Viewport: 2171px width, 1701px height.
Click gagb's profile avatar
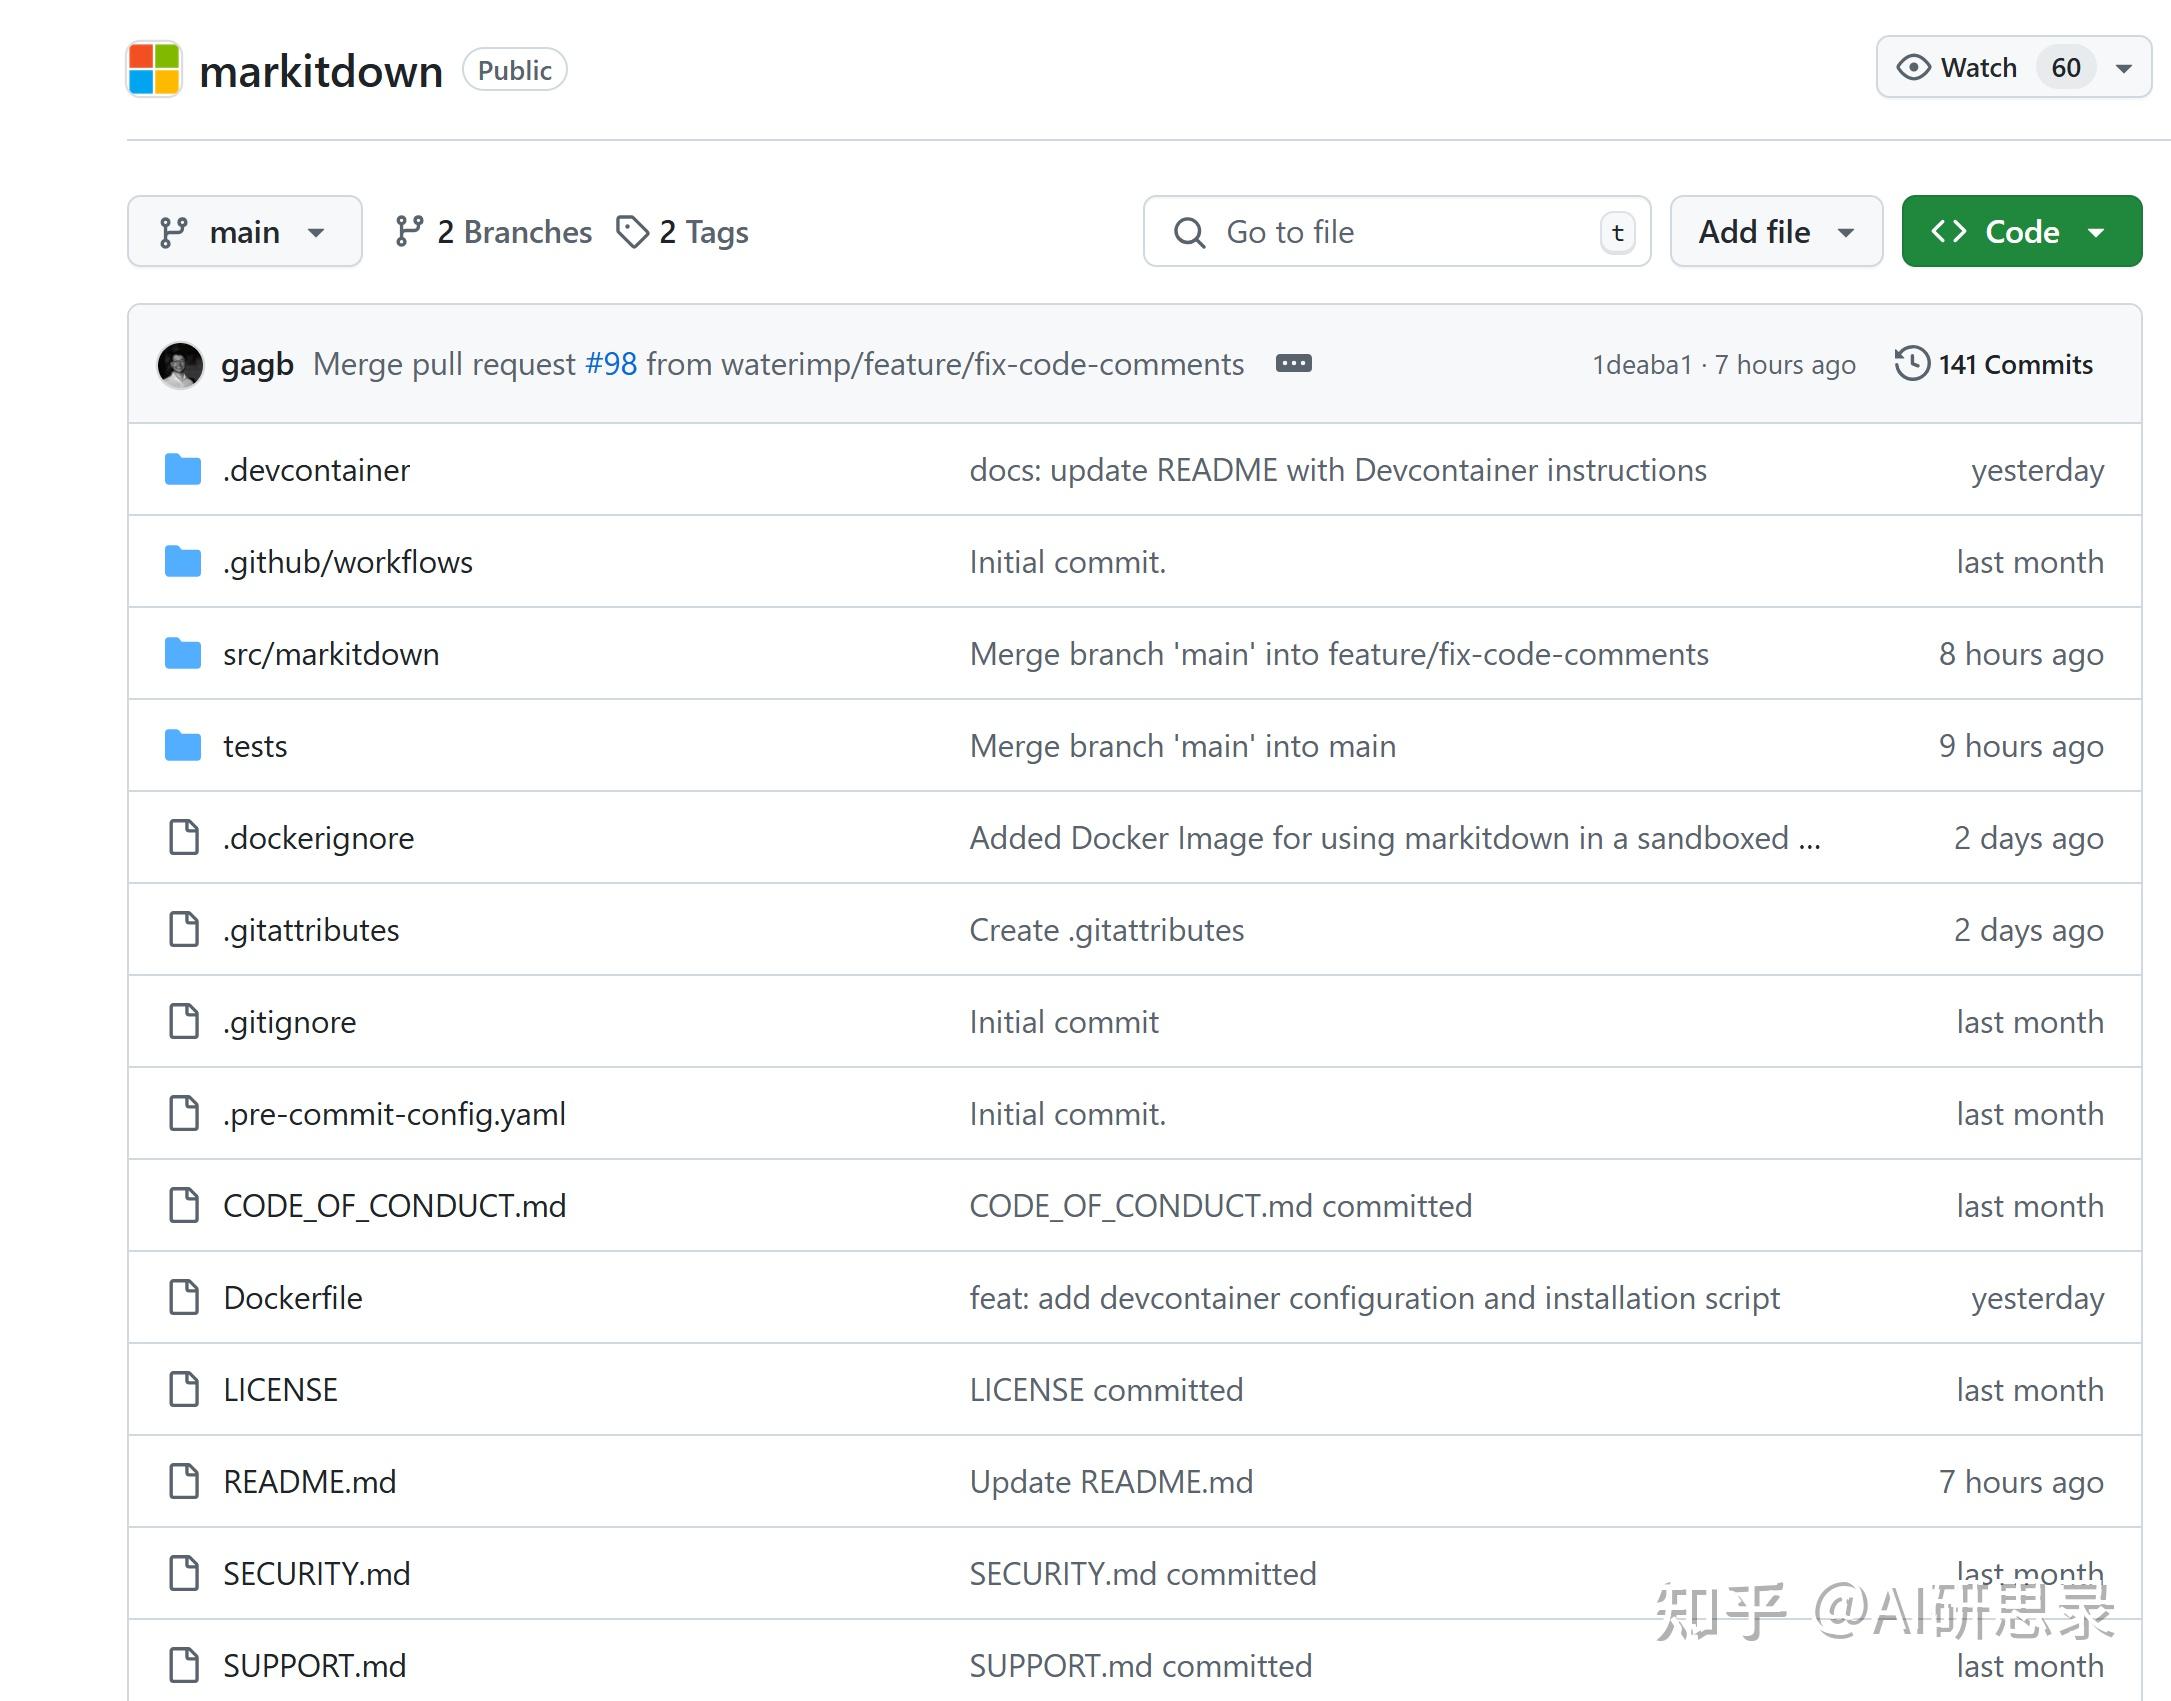[x=180, y=365]
